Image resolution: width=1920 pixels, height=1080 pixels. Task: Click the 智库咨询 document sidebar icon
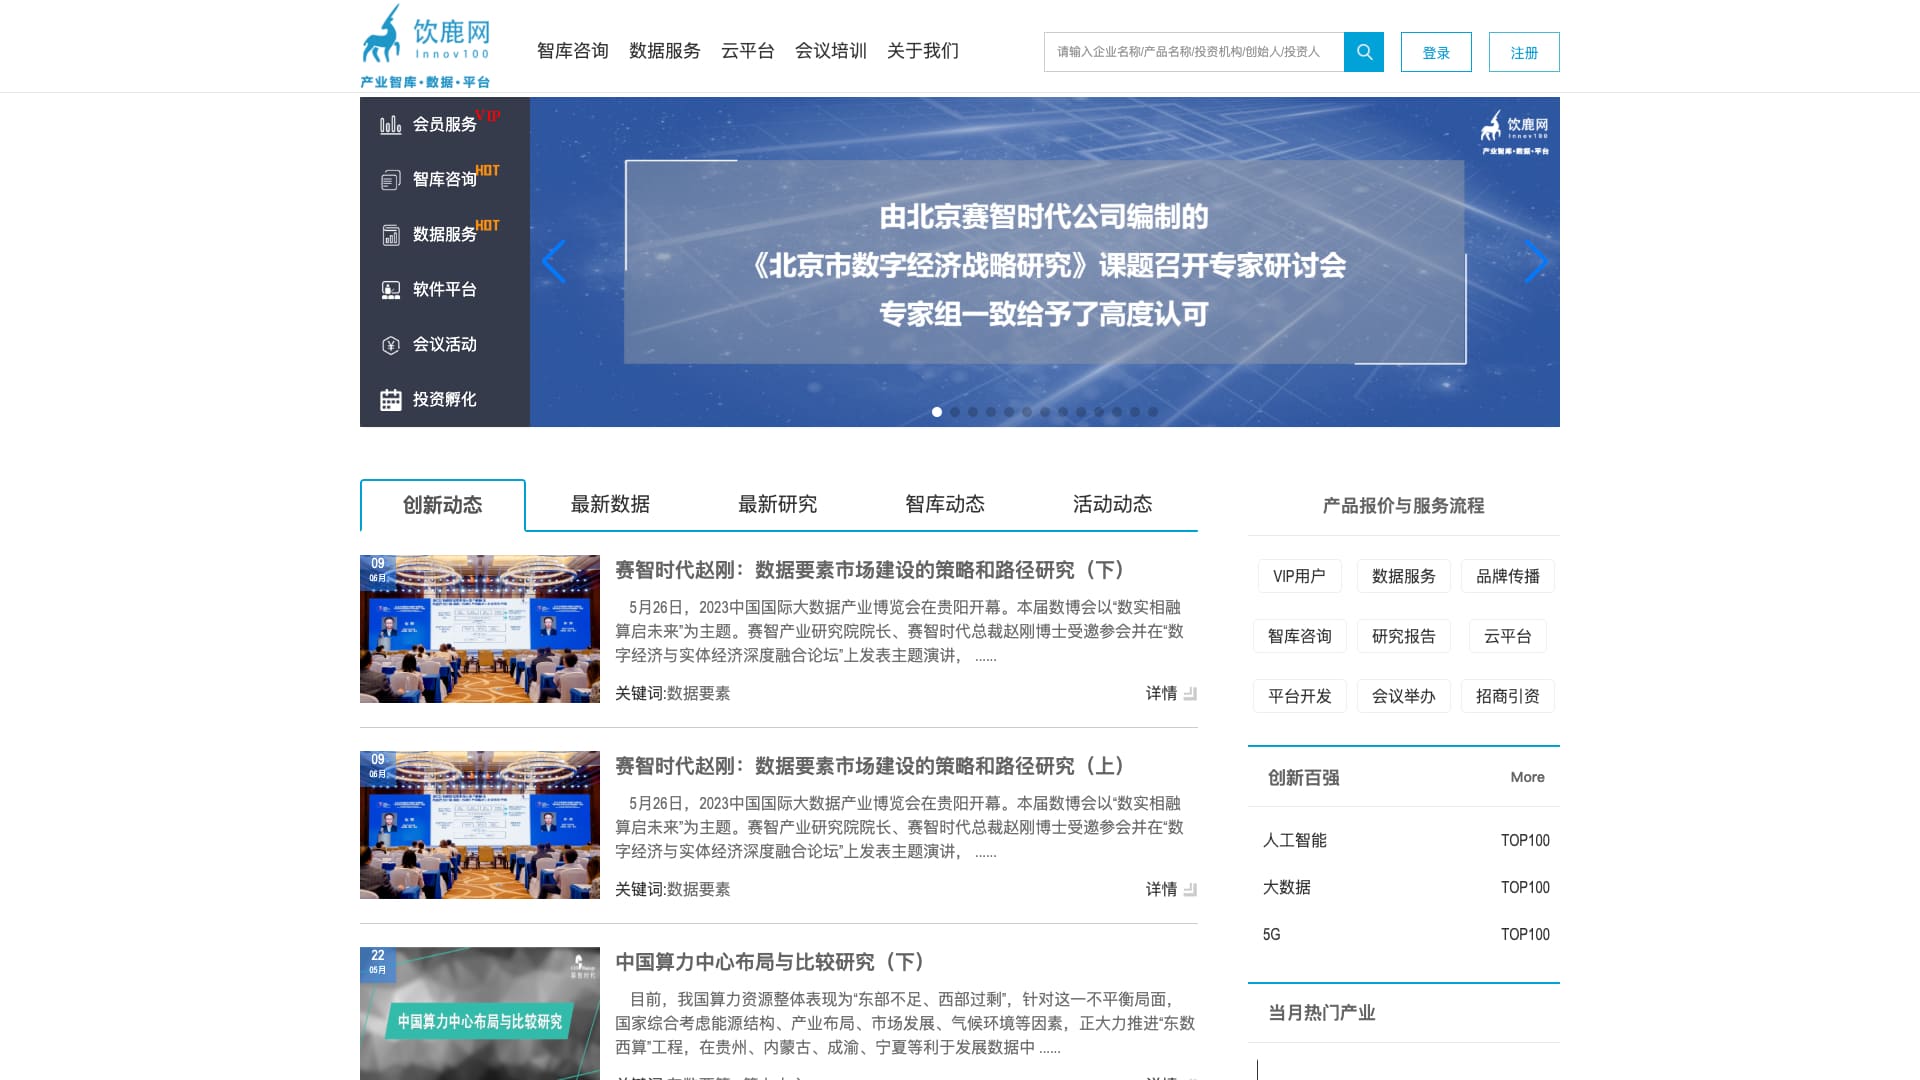pyautogui.click(x=391, y=180)
